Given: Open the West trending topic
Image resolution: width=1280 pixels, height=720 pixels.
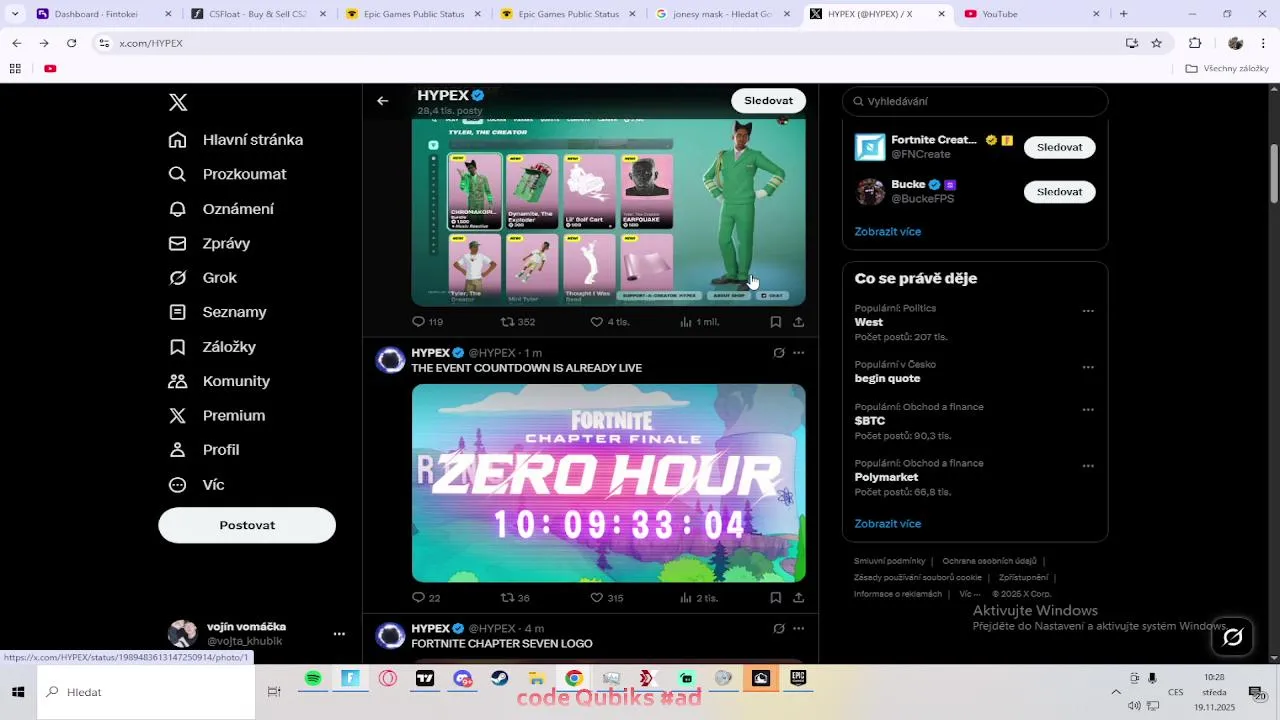Looking at the screenshot, I should coord(869,322).
